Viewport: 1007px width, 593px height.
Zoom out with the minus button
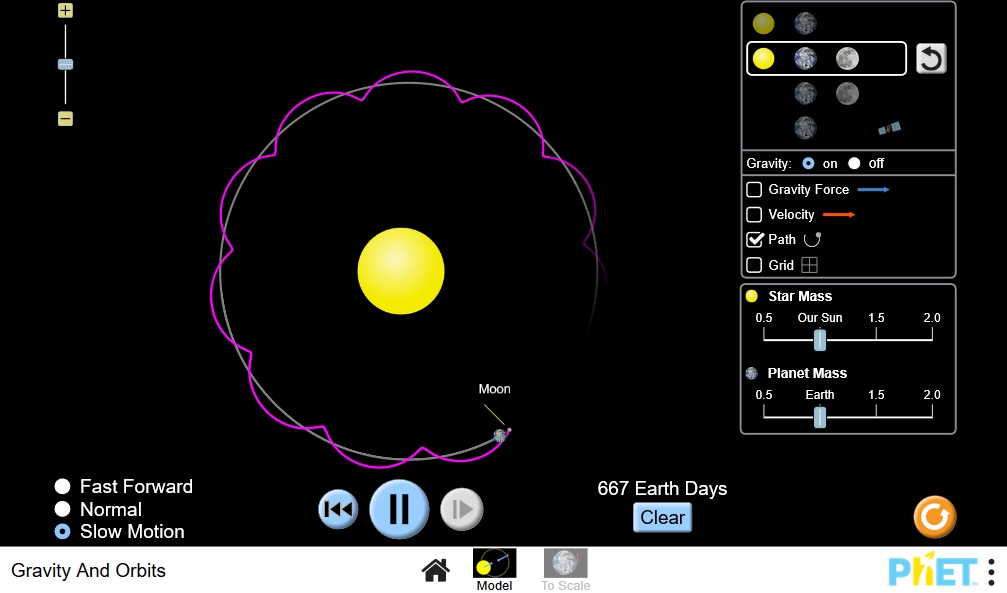65,118
